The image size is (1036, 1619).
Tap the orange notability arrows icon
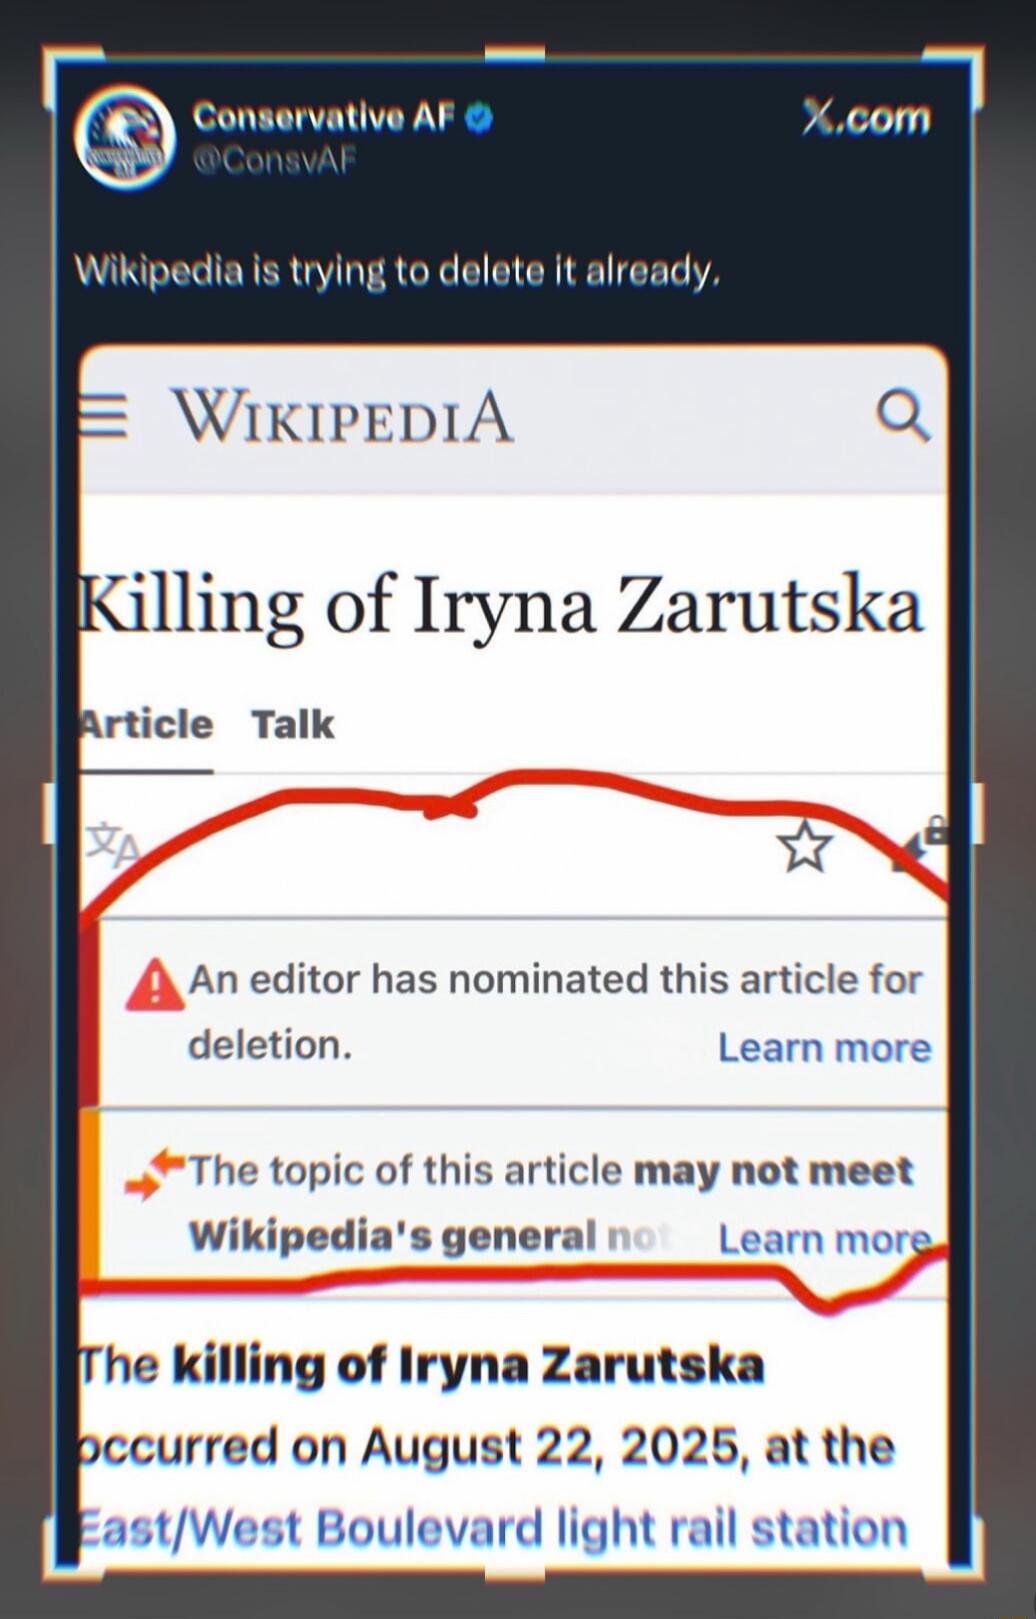click(156, 1174)
